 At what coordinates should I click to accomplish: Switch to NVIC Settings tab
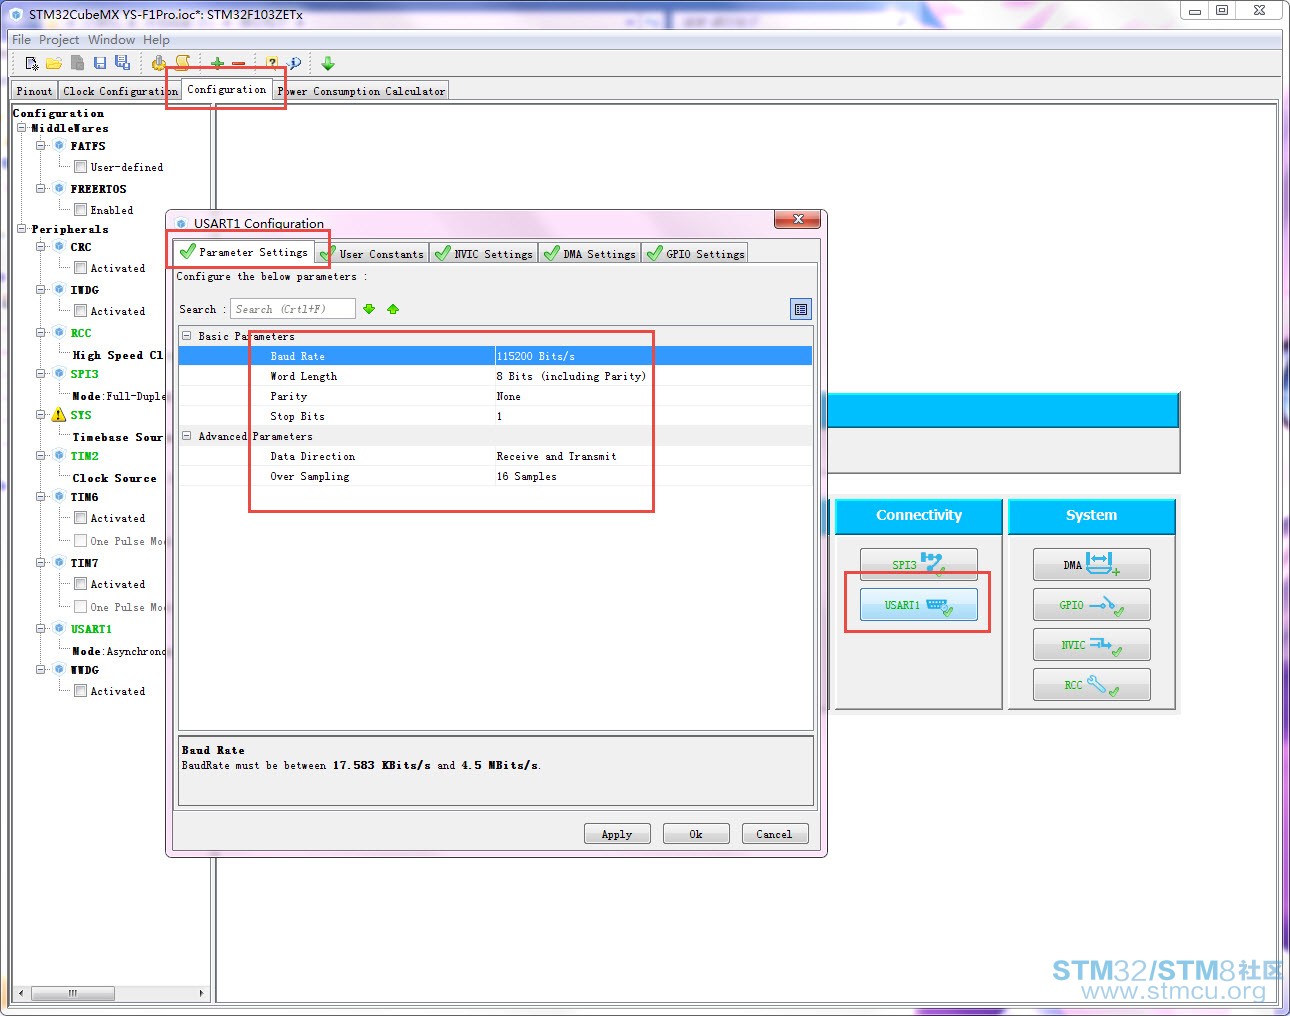tap(484, 254)
